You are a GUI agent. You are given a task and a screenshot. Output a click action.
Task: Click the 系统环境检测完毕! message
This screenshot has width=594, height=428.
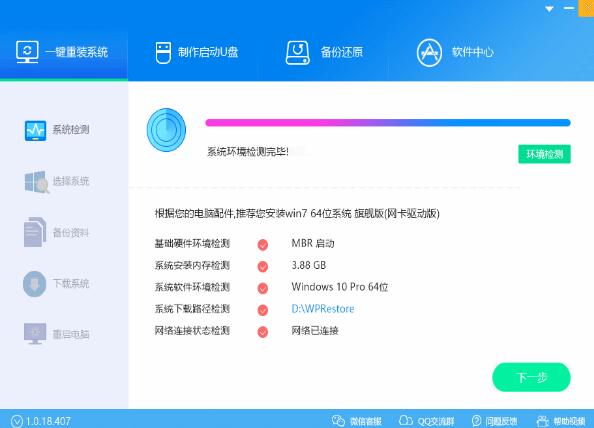(x=248, y=152)
